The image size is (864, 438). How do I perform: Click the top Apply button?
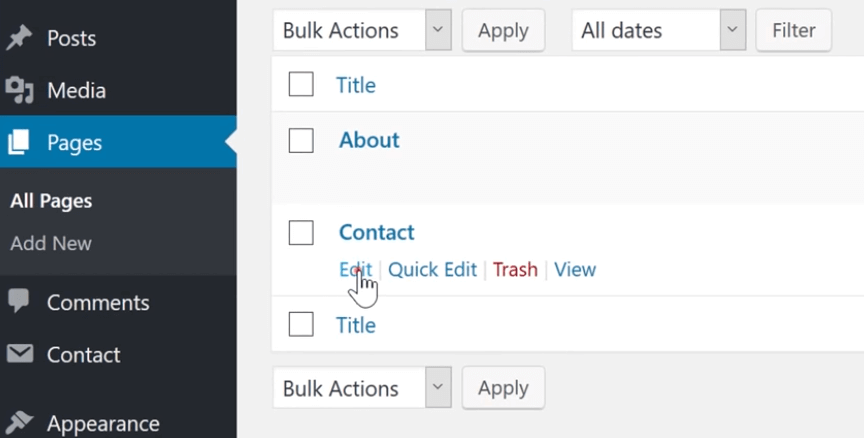click(x=503, y=30)
